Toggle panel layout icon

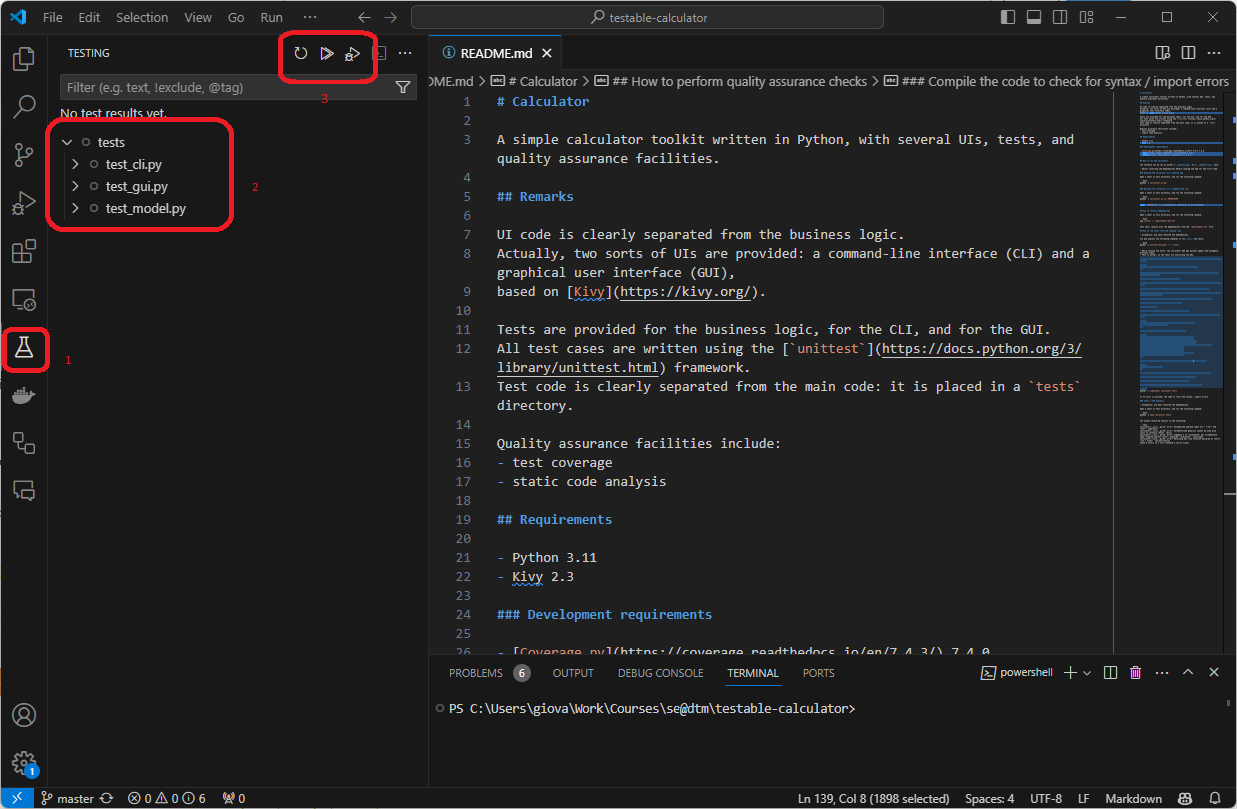[x=1034, y=17]
